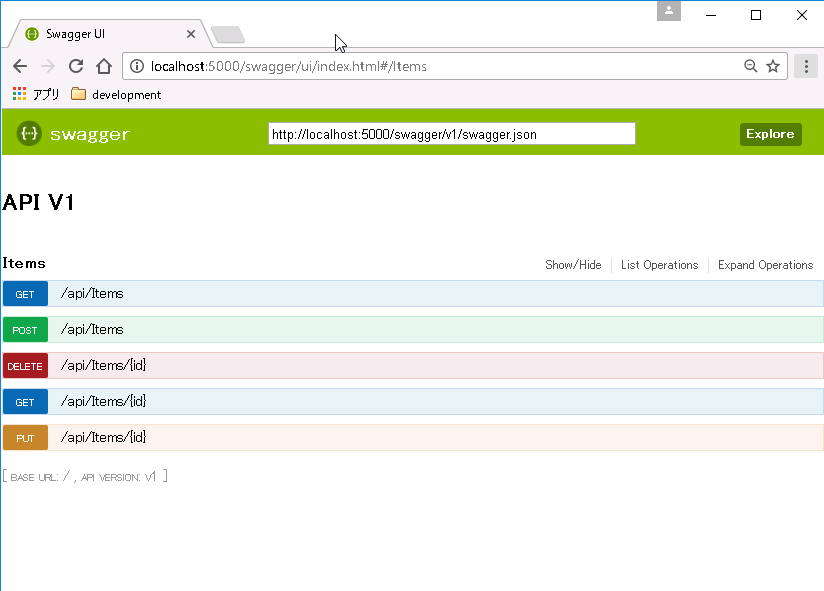Click the browser forward arrow
Image resolution: width=824 pixels, height=591 pixels.
pyautogui.click(x=48, y=66)
